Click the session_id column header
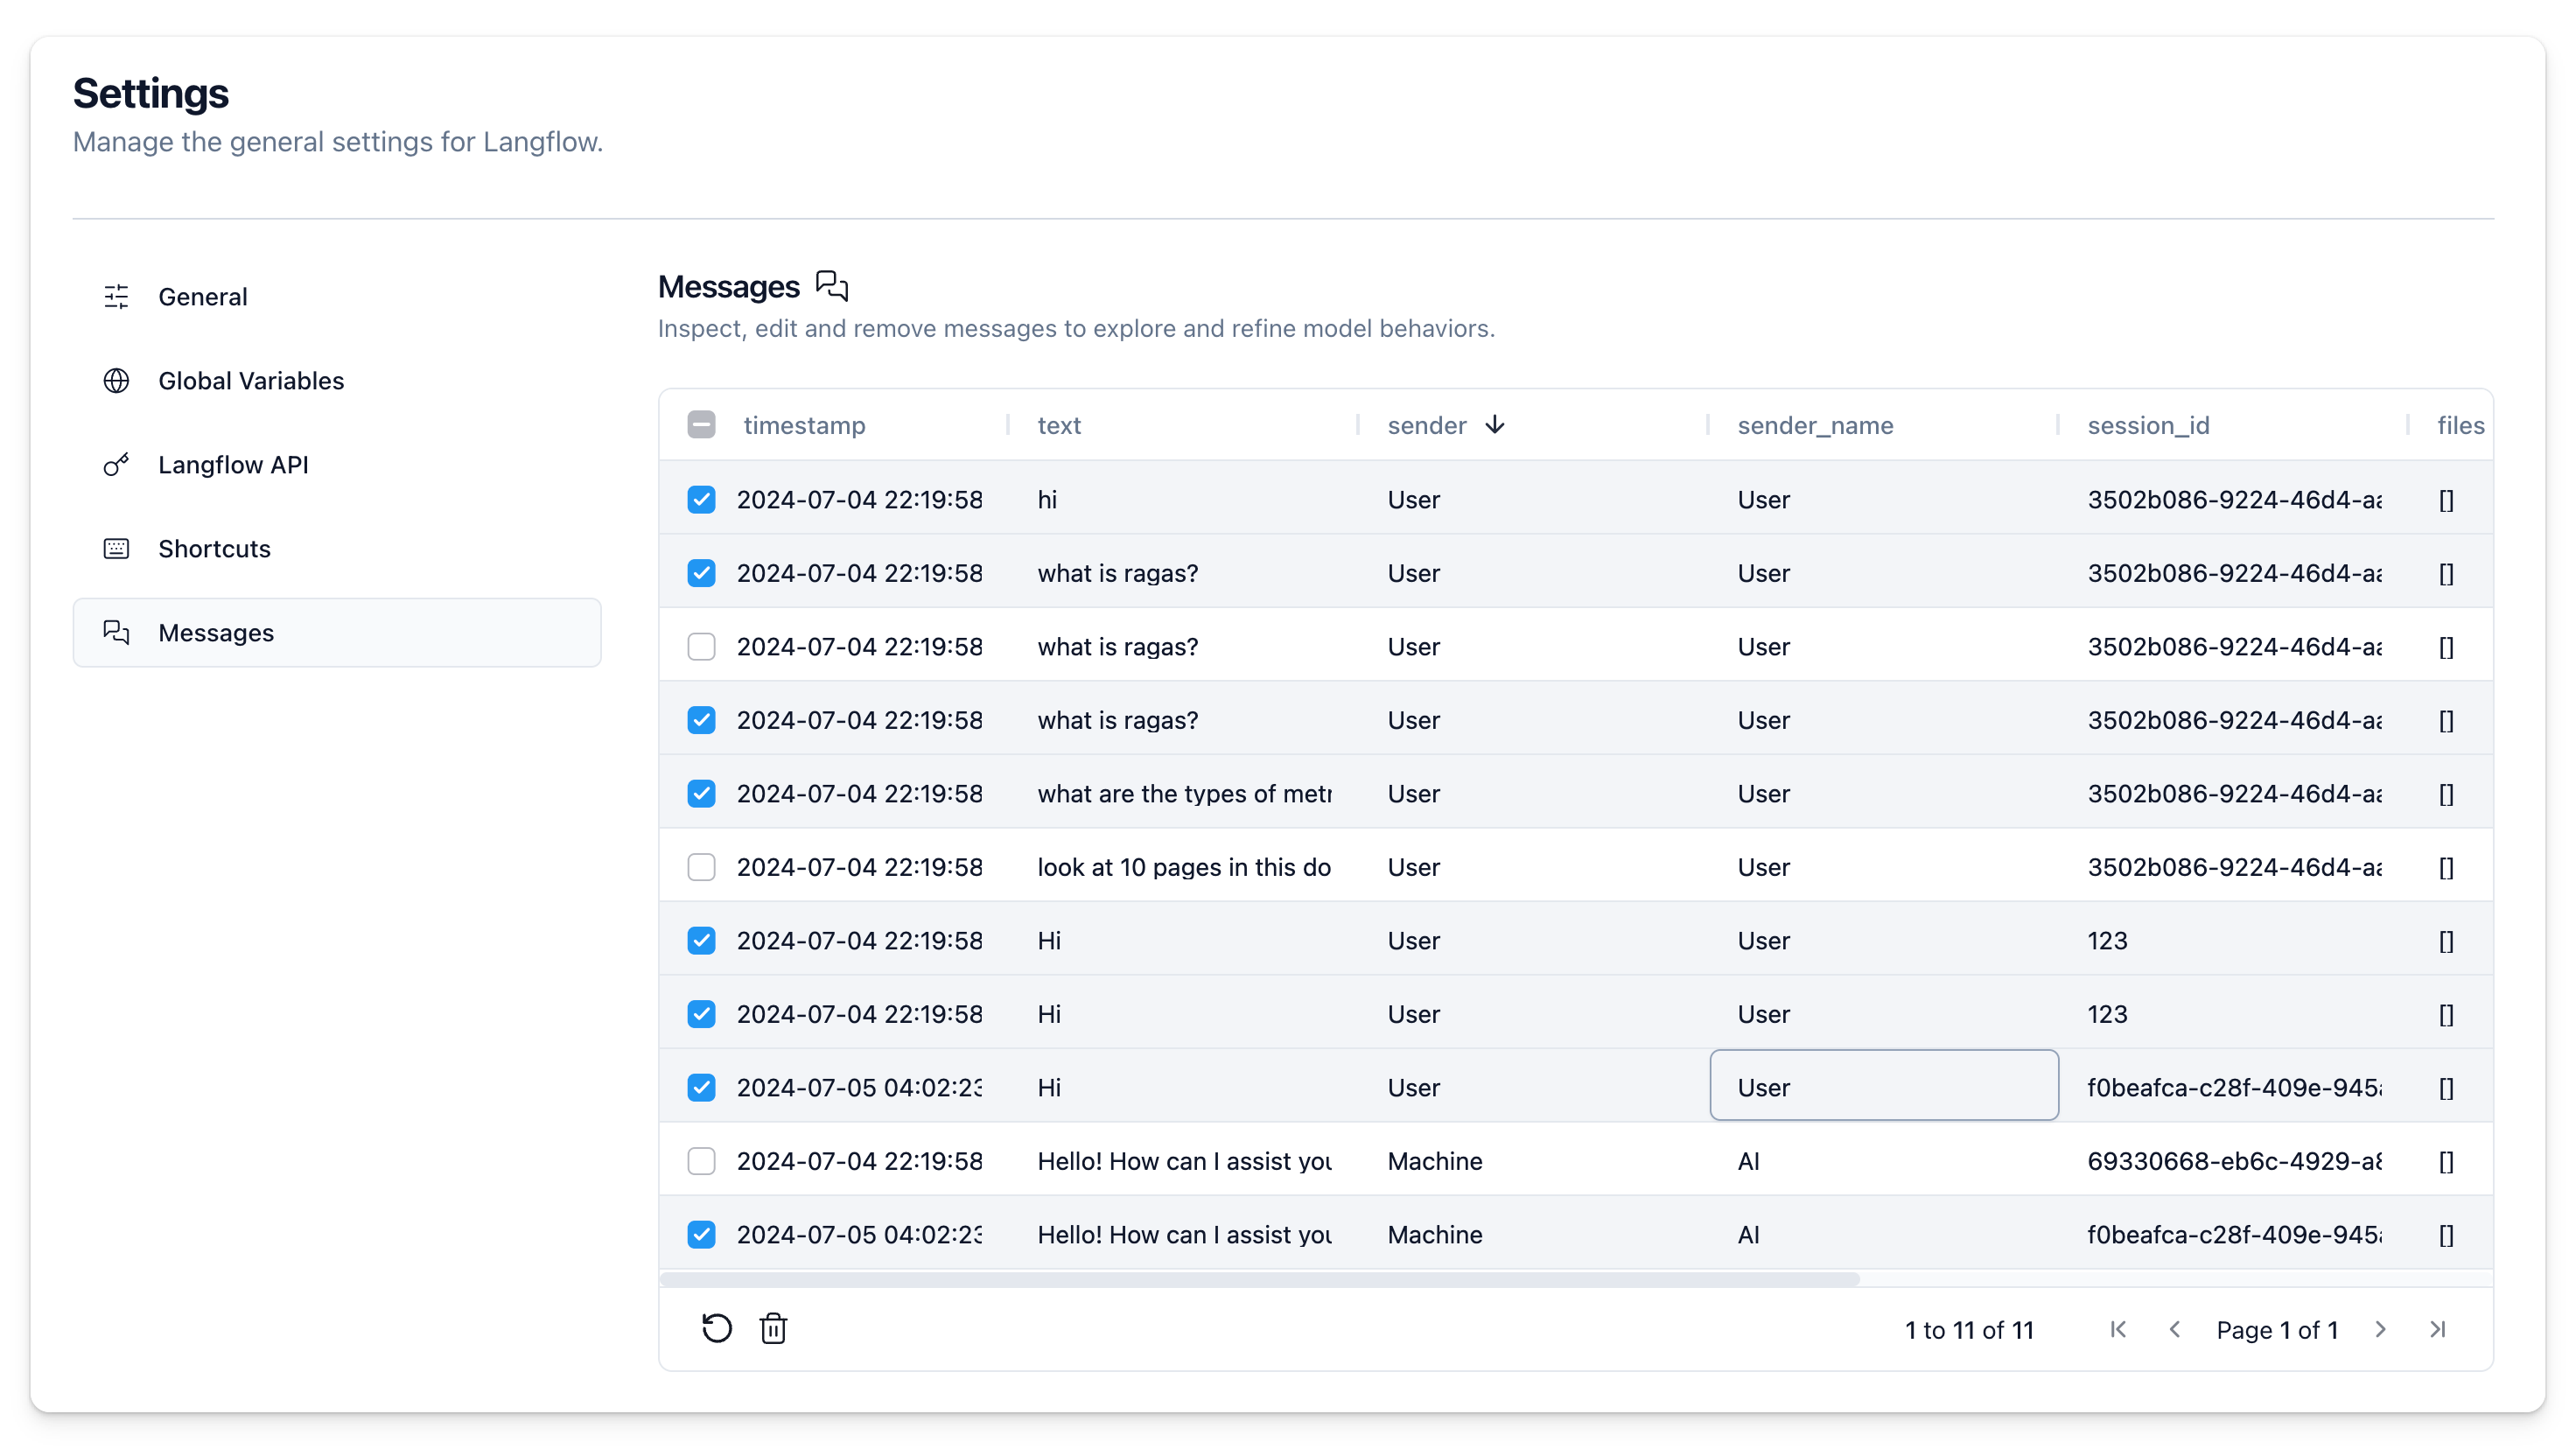Screen dimensions: 2576x1449 point(2148,425)
